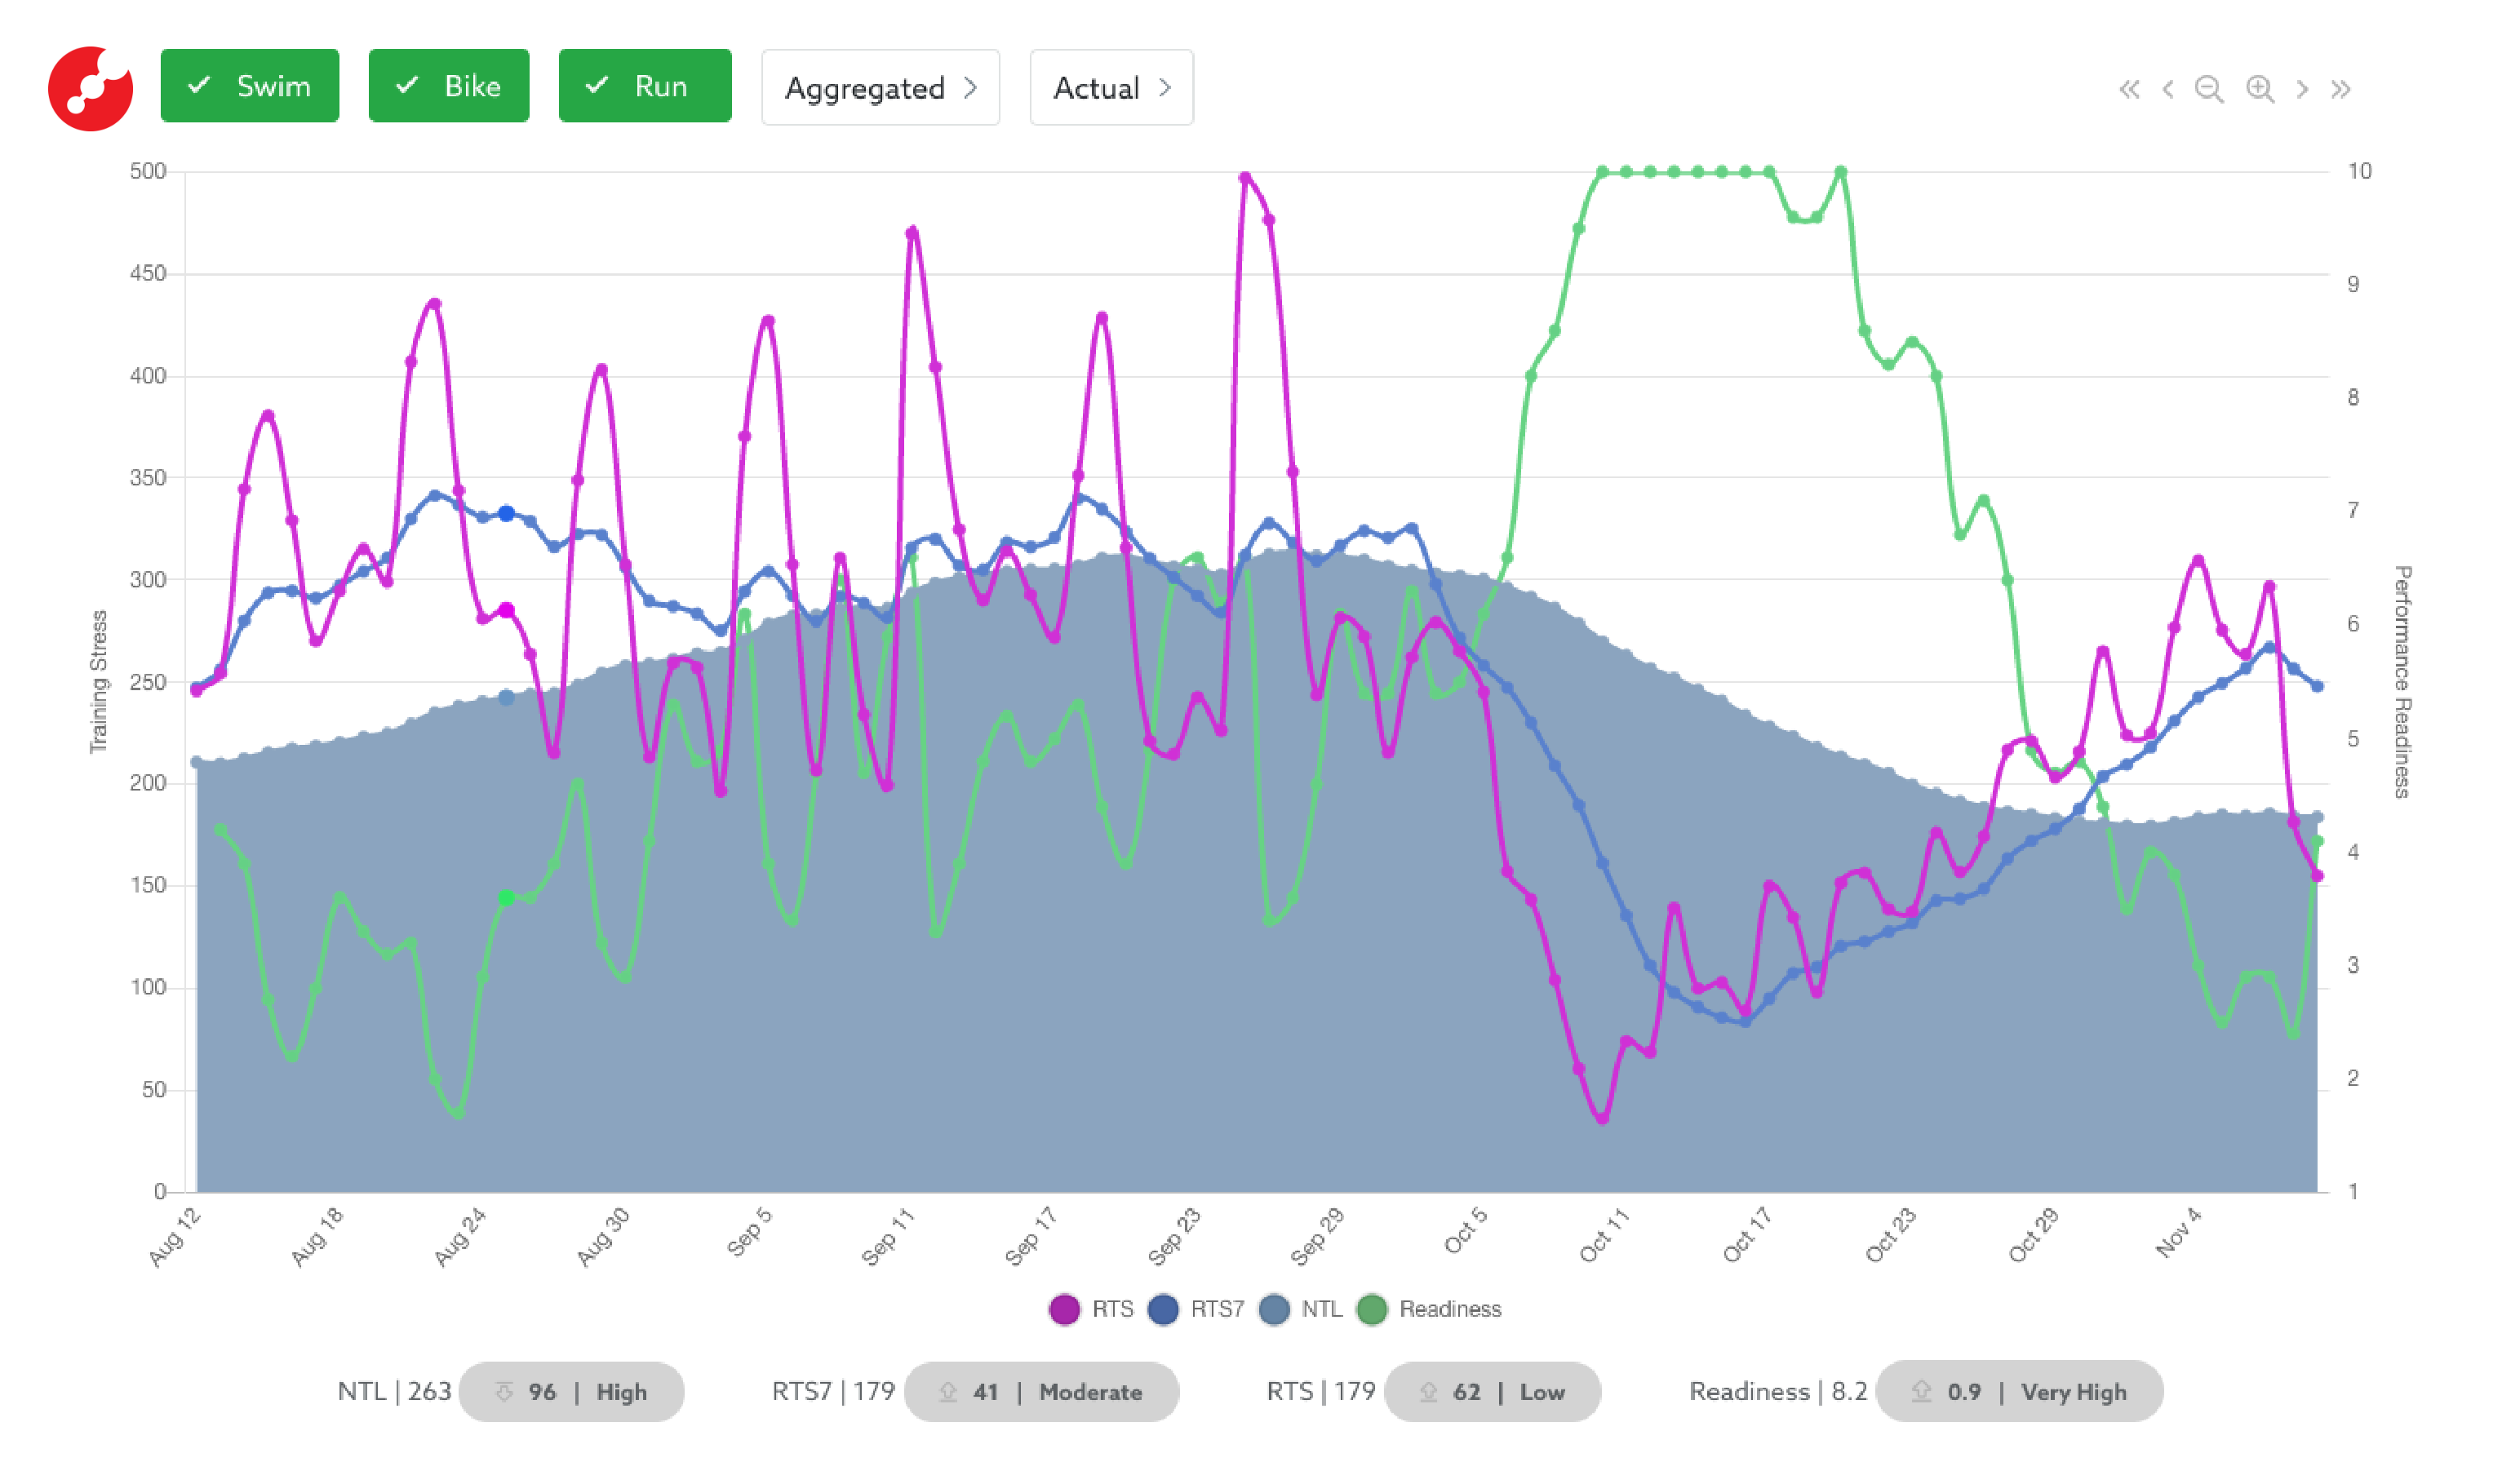Viewport: 2502px width, 1484px height.
Task: Open the Actual dropdown
Action: 1111,88
